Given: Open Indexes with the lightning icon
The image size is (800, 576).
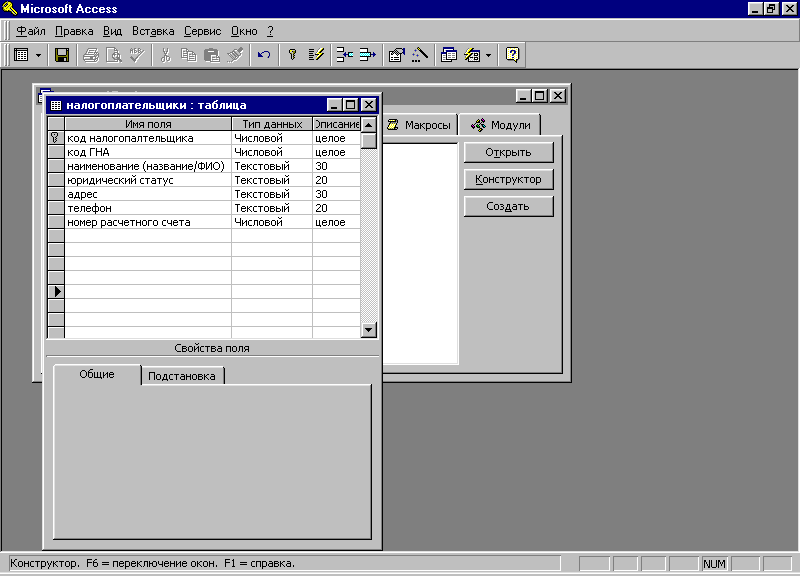Looking at the screenshot, I should pos(316,55).
